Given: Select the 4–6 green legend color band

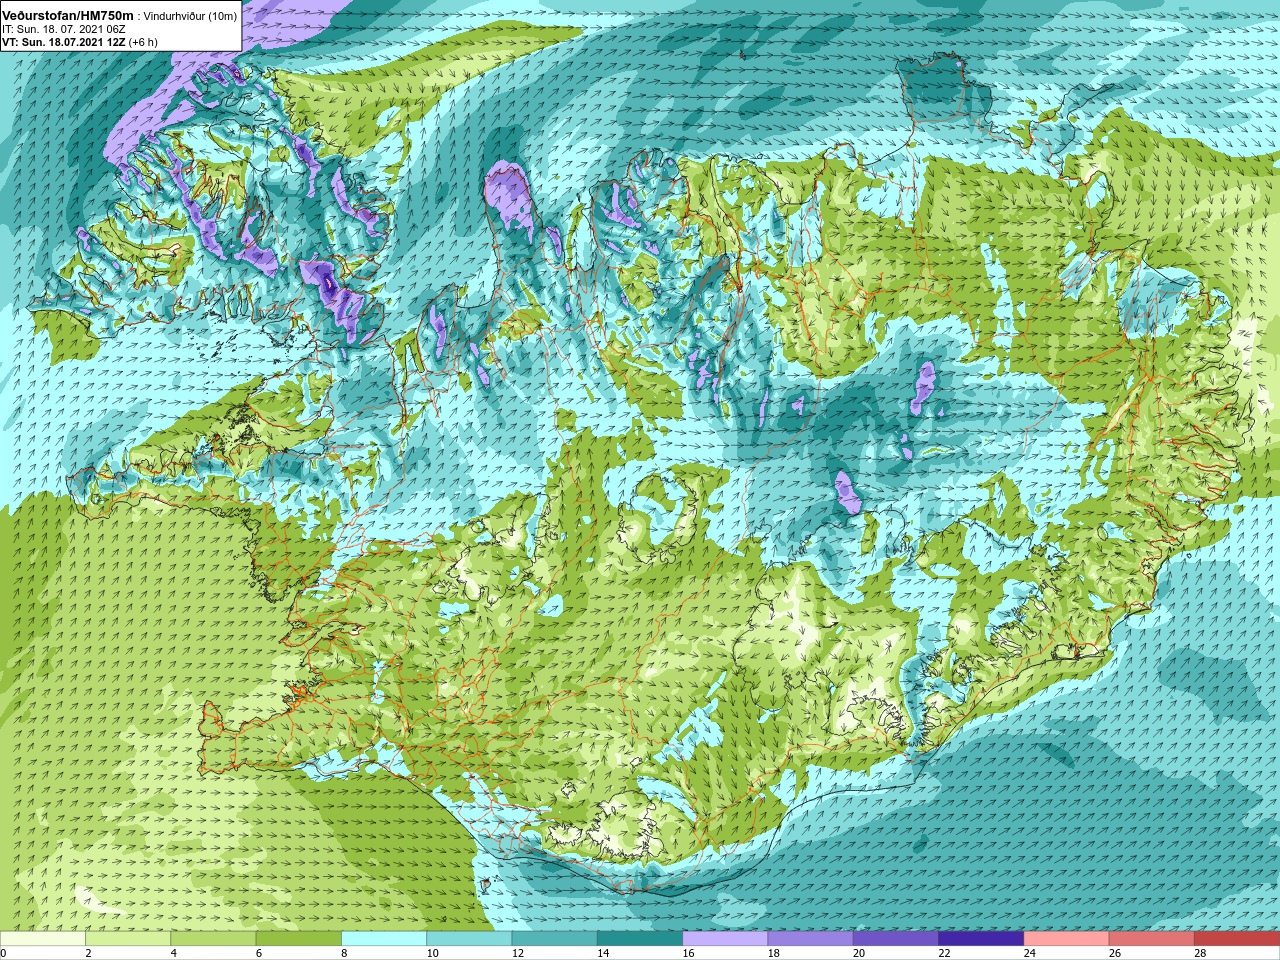Looking at the screenshot, I should pos(213,939).
